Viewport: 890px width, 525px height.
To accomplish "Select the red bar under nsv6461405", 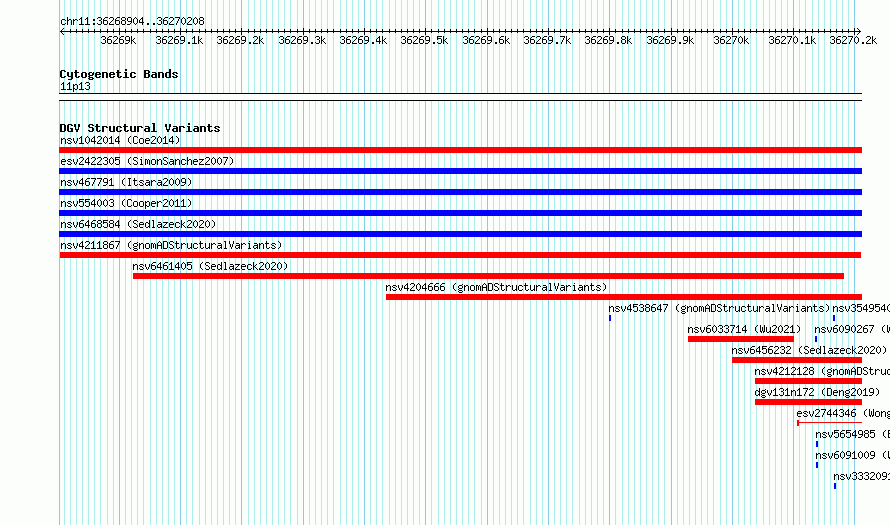I will click(488, 276).
